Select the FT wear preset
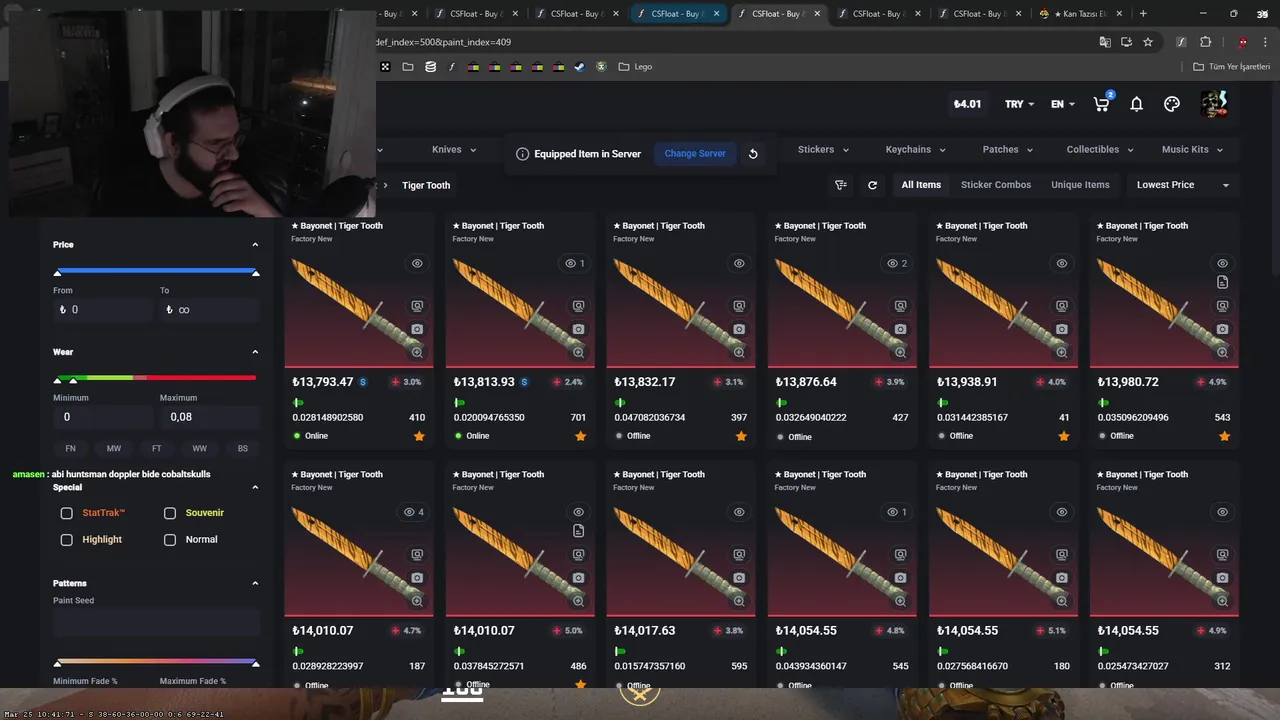The width and height of the screenshot is (1280, 720). [x=156, y=448]
